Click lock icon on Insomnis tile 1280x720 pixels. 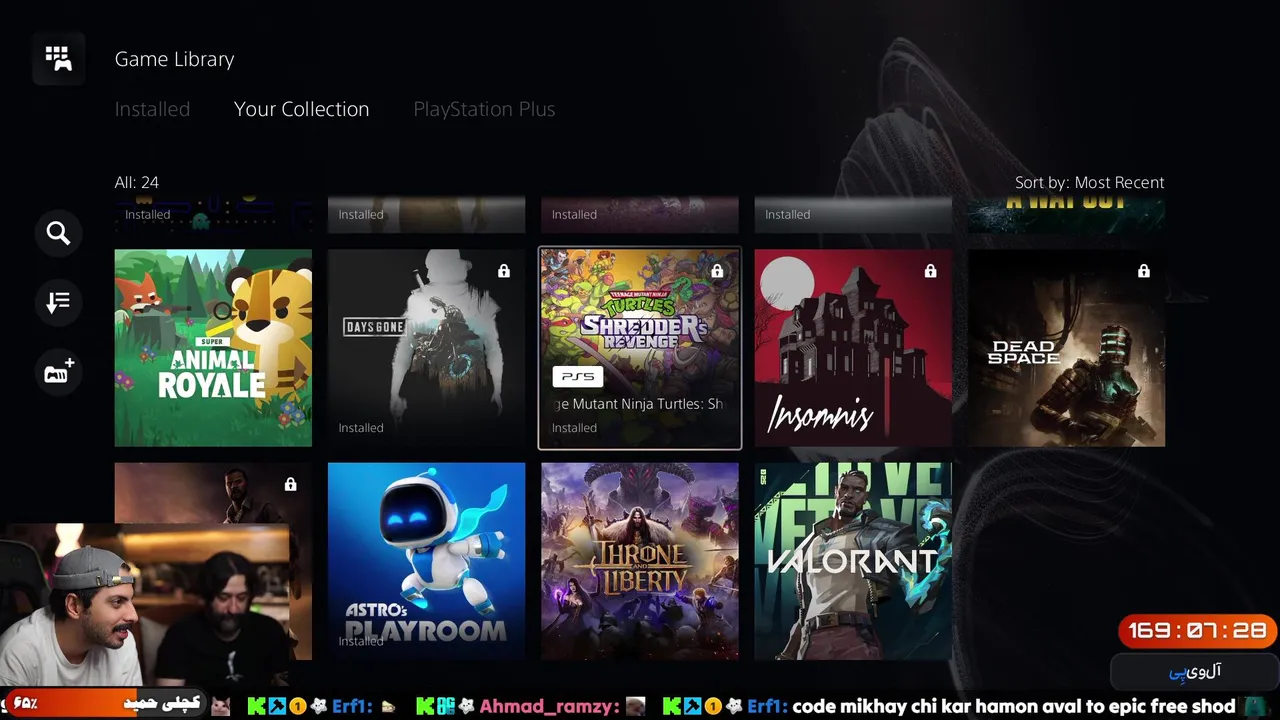pos(931,271)
